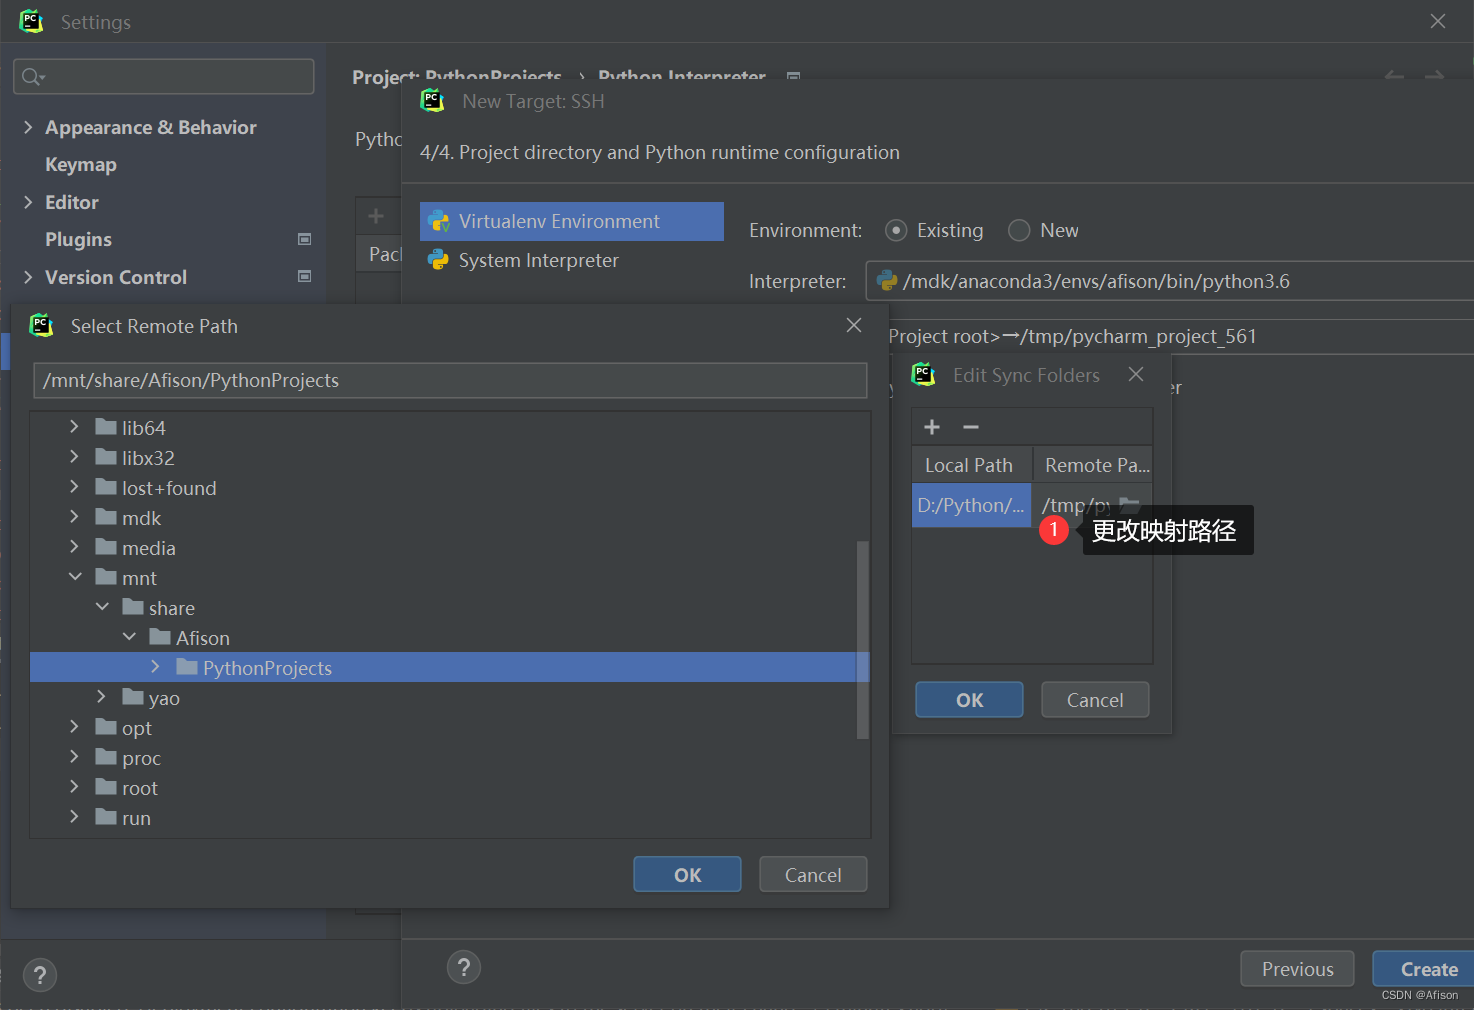
Task: Select Virtualenv Environment option
Action: tap(571, 221)
